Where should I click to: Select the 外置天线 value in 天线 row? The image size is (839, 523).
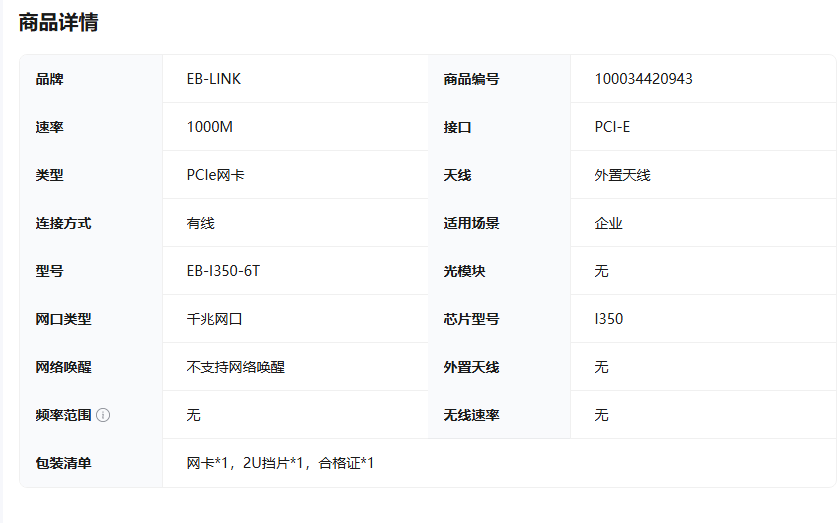pos(622,175)
